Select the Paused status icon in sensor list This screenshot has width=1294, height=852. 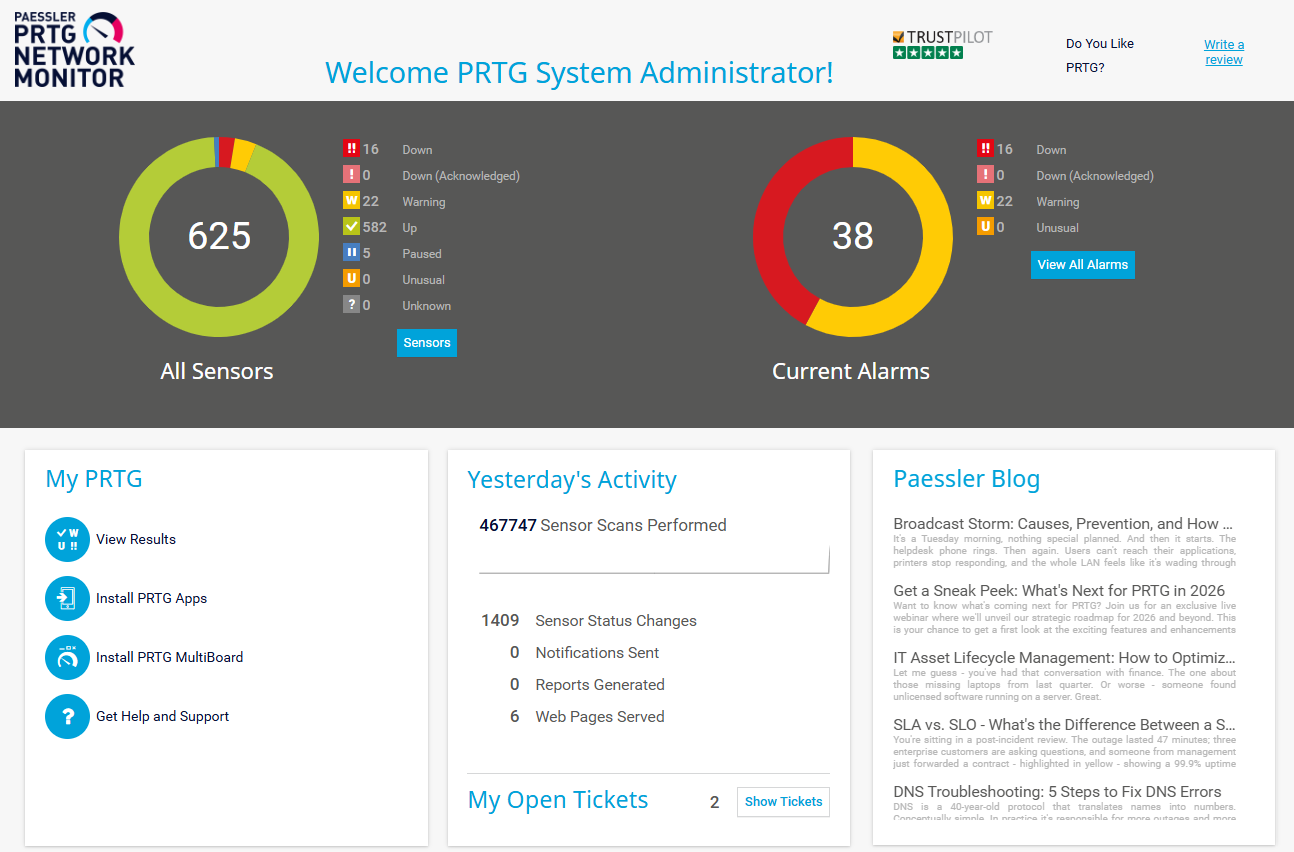[351, 253]
